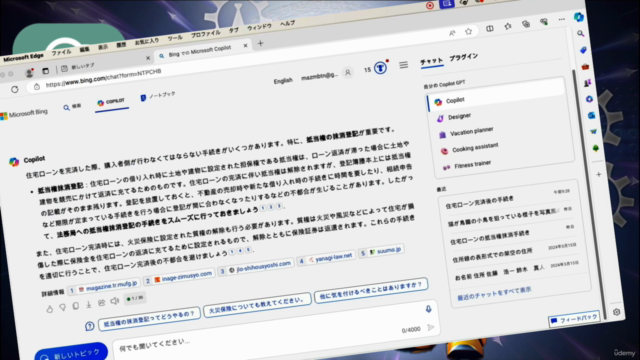Open sidebar settings gear at bottom

pos(616,312)
